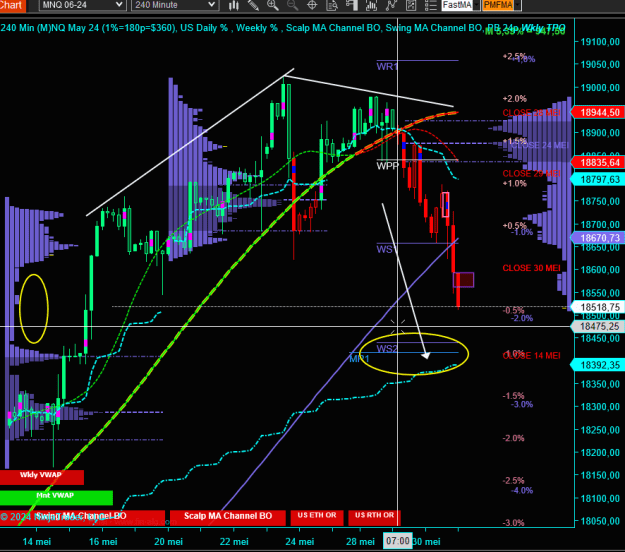Click the zoom in magnifier icon
625x552 pixels.
coord(273,5)
